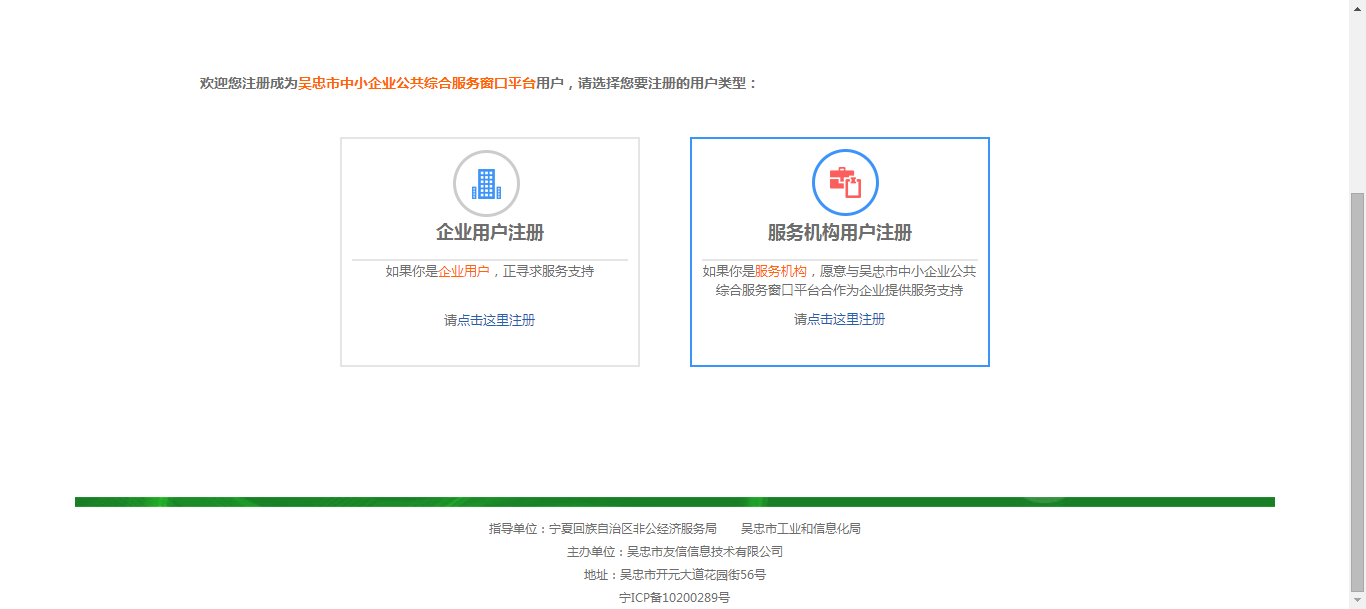
Task: Click 吴忠市工业和信息化局 in the footer
Action: [800, 528]
